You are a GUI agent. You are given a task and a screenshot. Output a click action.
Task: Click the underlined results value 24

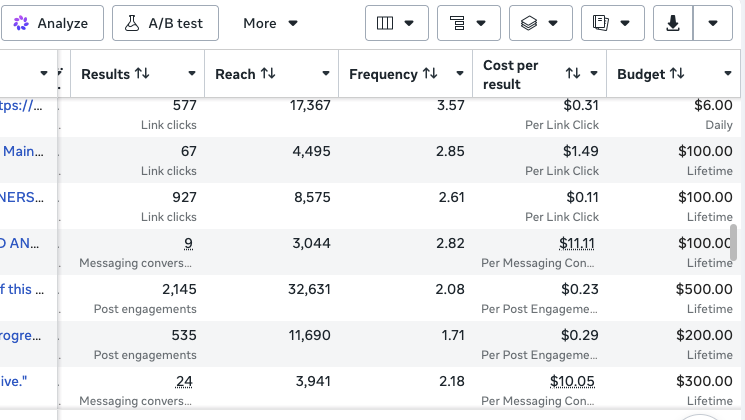pyautogui.click(x=184, y=382)
